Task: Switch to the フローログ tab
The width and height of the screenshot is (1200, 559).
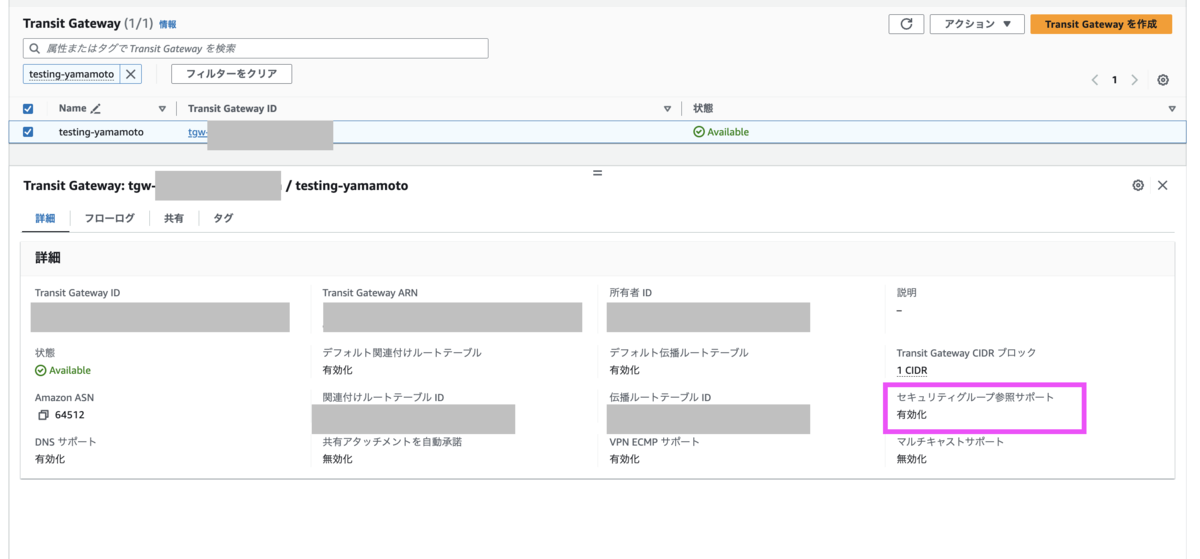Action: coord(110,218)
